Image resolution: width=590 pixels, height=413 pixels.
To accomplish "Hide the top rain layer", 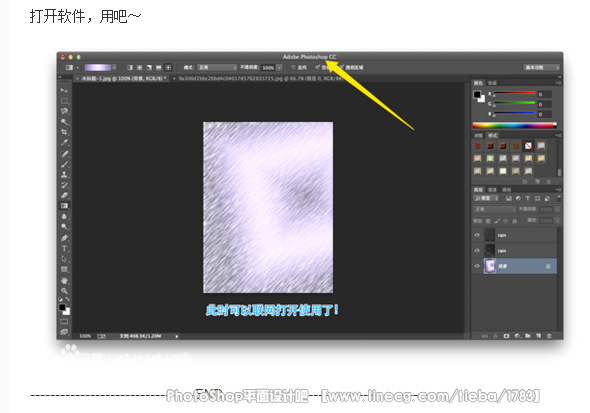I will tap(477, 235).
